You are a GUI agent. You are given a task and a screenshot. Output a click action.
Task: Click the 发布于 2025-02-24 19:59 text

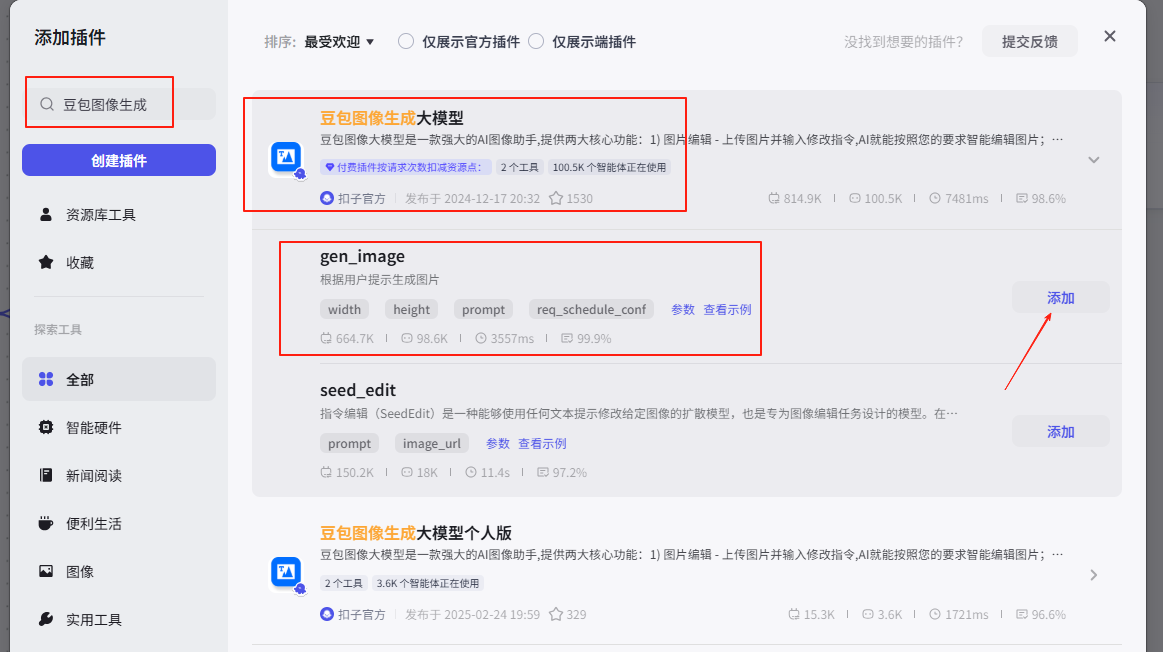(x=472, y=614)
